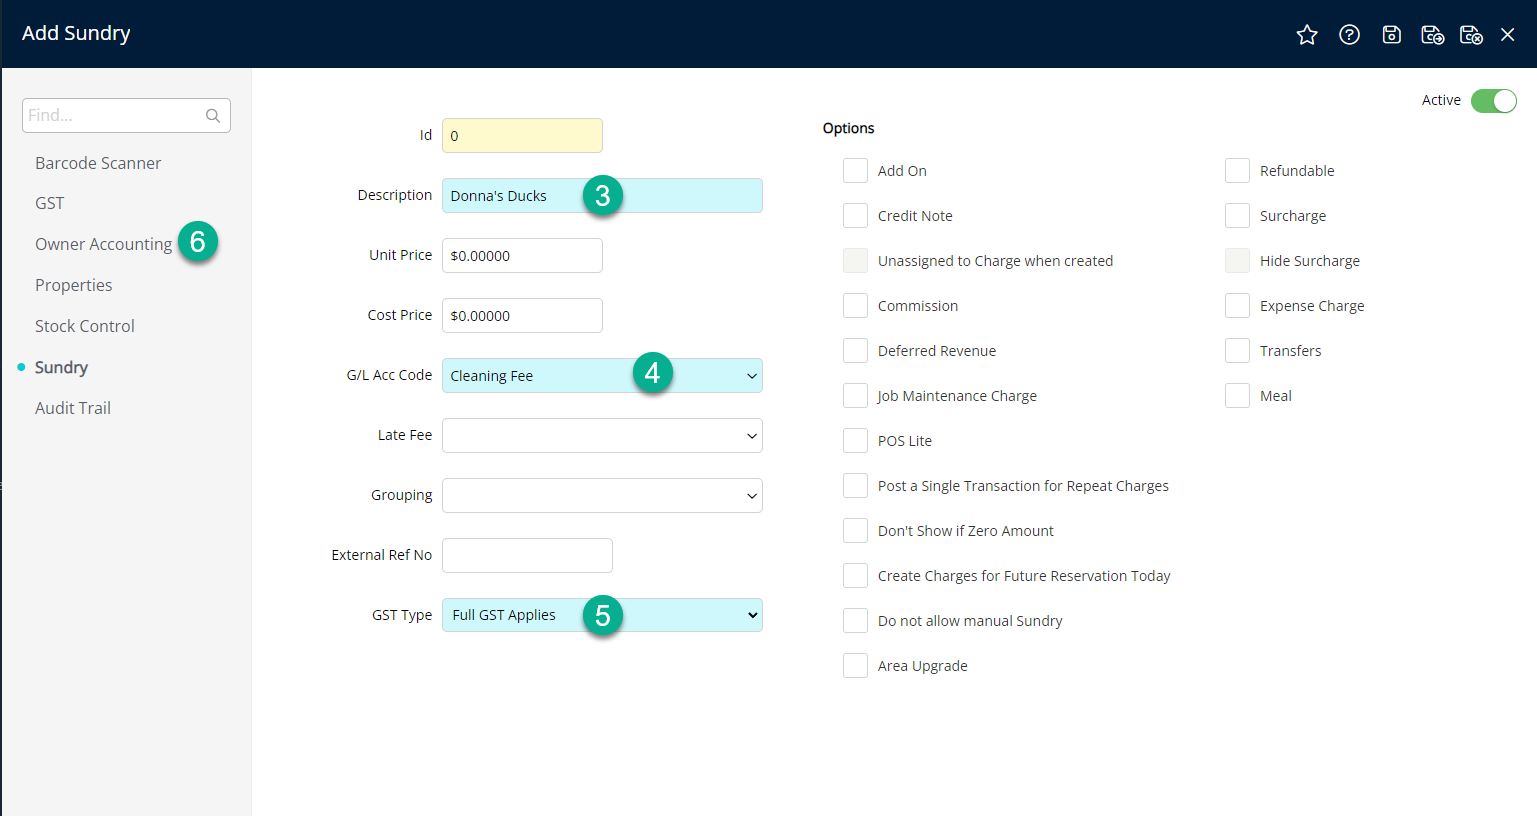
Task: Open the Stock Control section
Action: [85, 326]
